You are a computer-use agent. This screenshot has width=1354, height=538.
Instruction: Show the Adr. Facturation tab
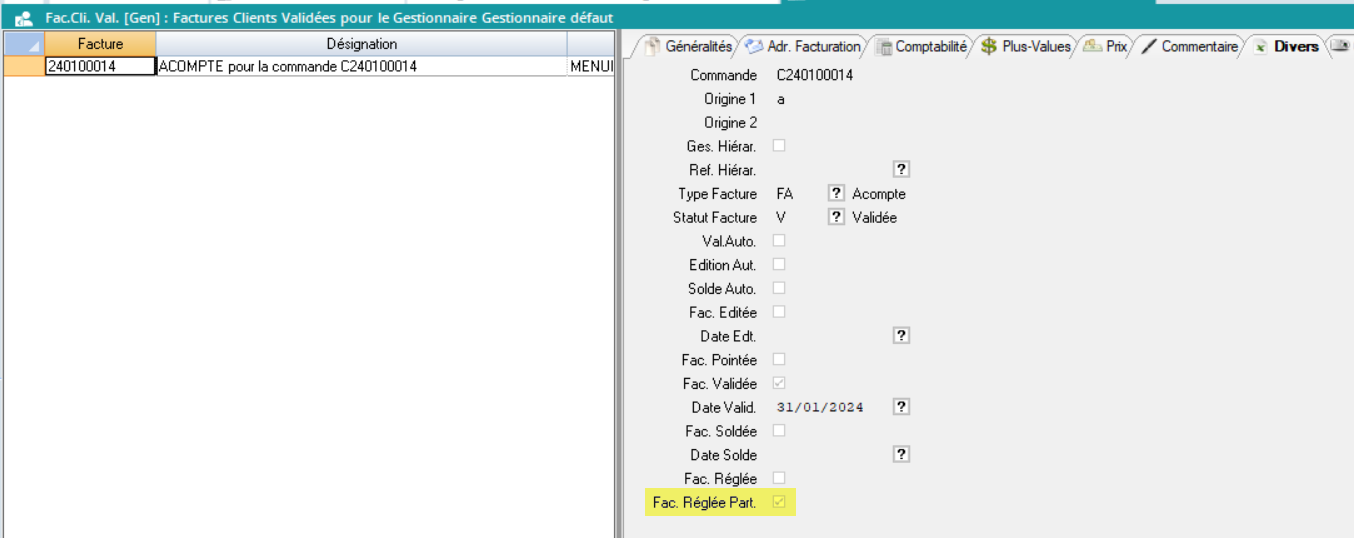pos(804,46)
